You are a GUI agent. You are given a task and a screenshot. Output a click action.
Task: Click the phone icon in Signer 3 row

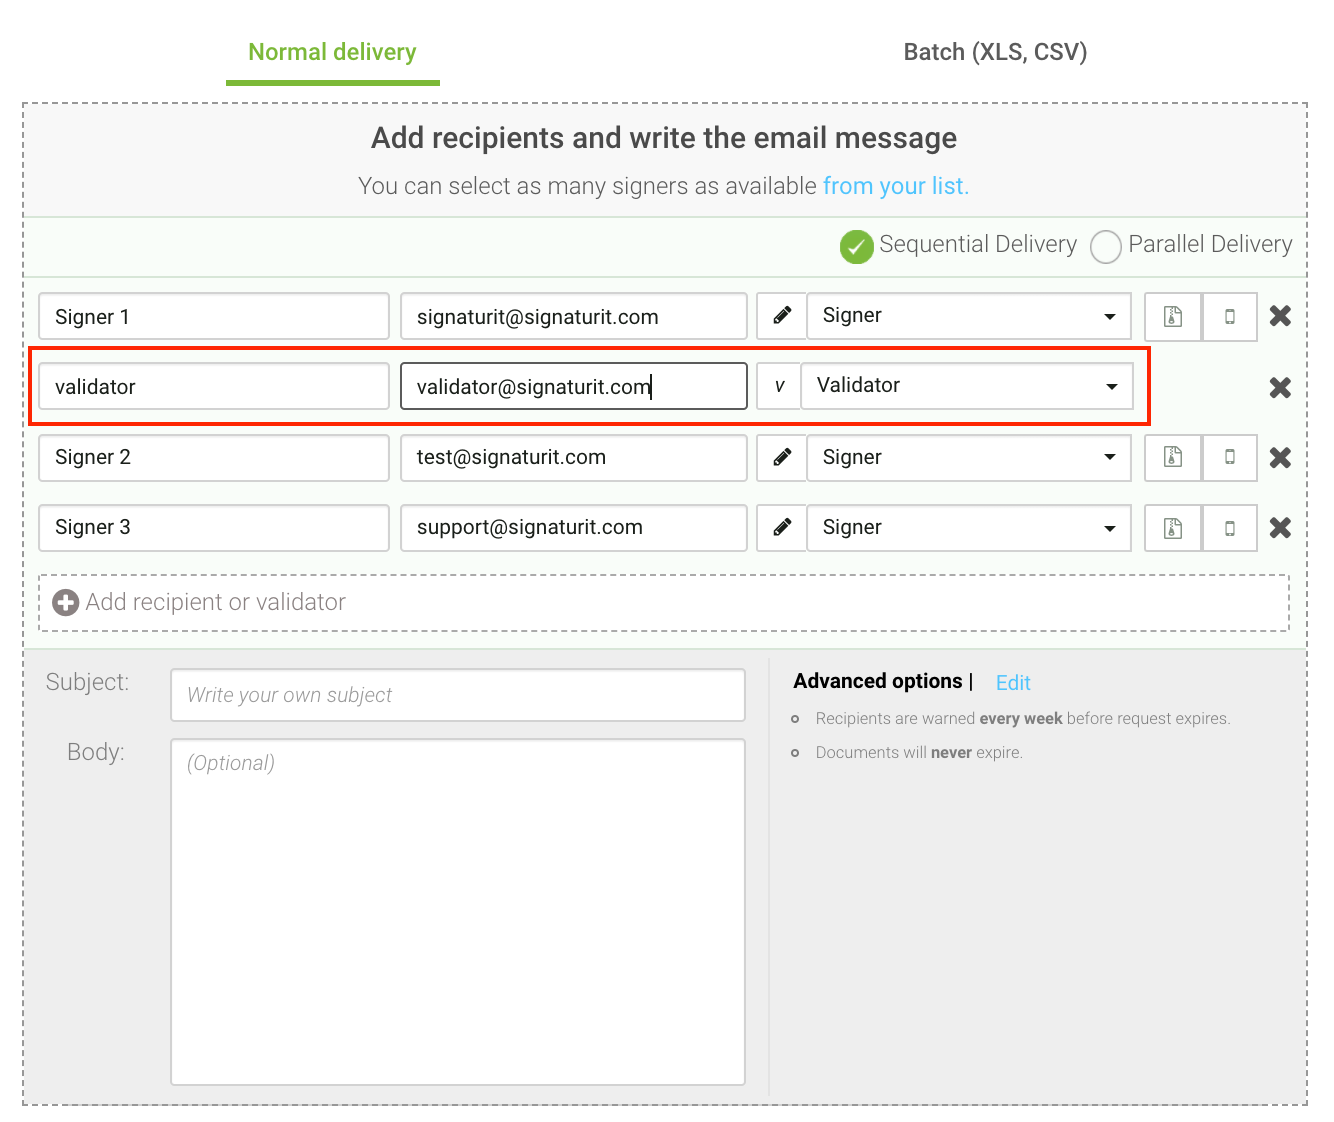click(x=1230, y=527)
